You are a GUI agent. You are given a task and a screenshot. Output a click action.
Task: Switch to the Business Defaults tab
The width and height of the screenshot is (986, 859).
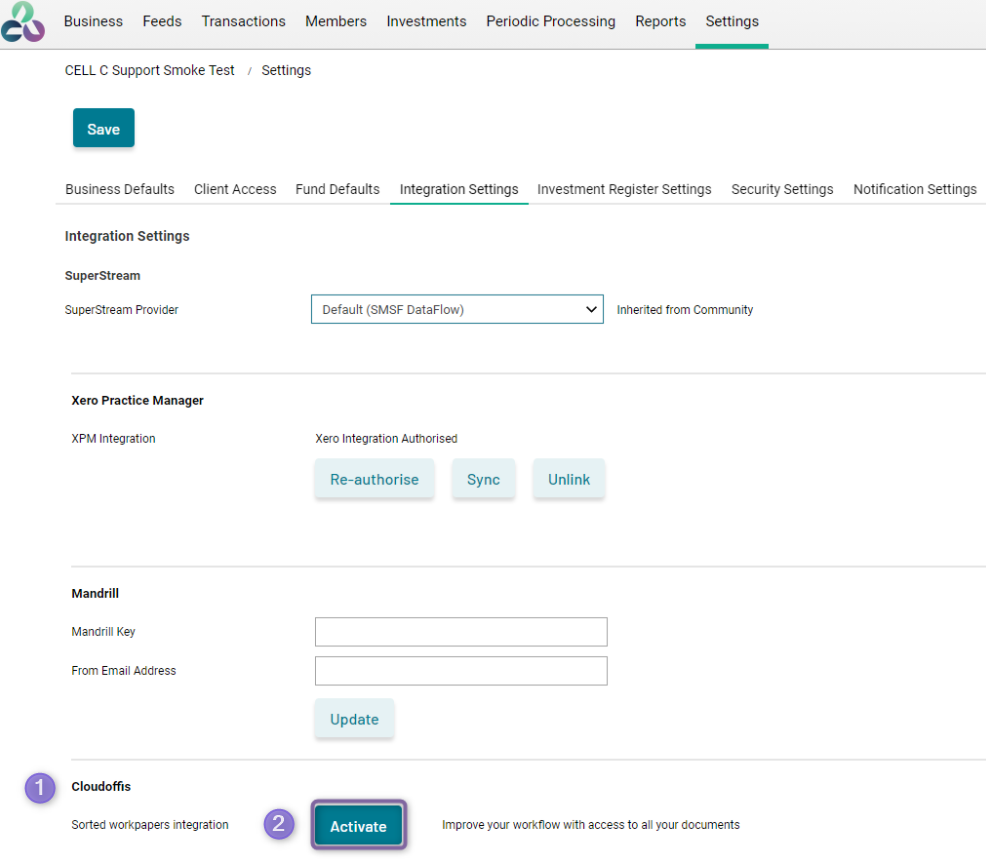click(119, 189)
